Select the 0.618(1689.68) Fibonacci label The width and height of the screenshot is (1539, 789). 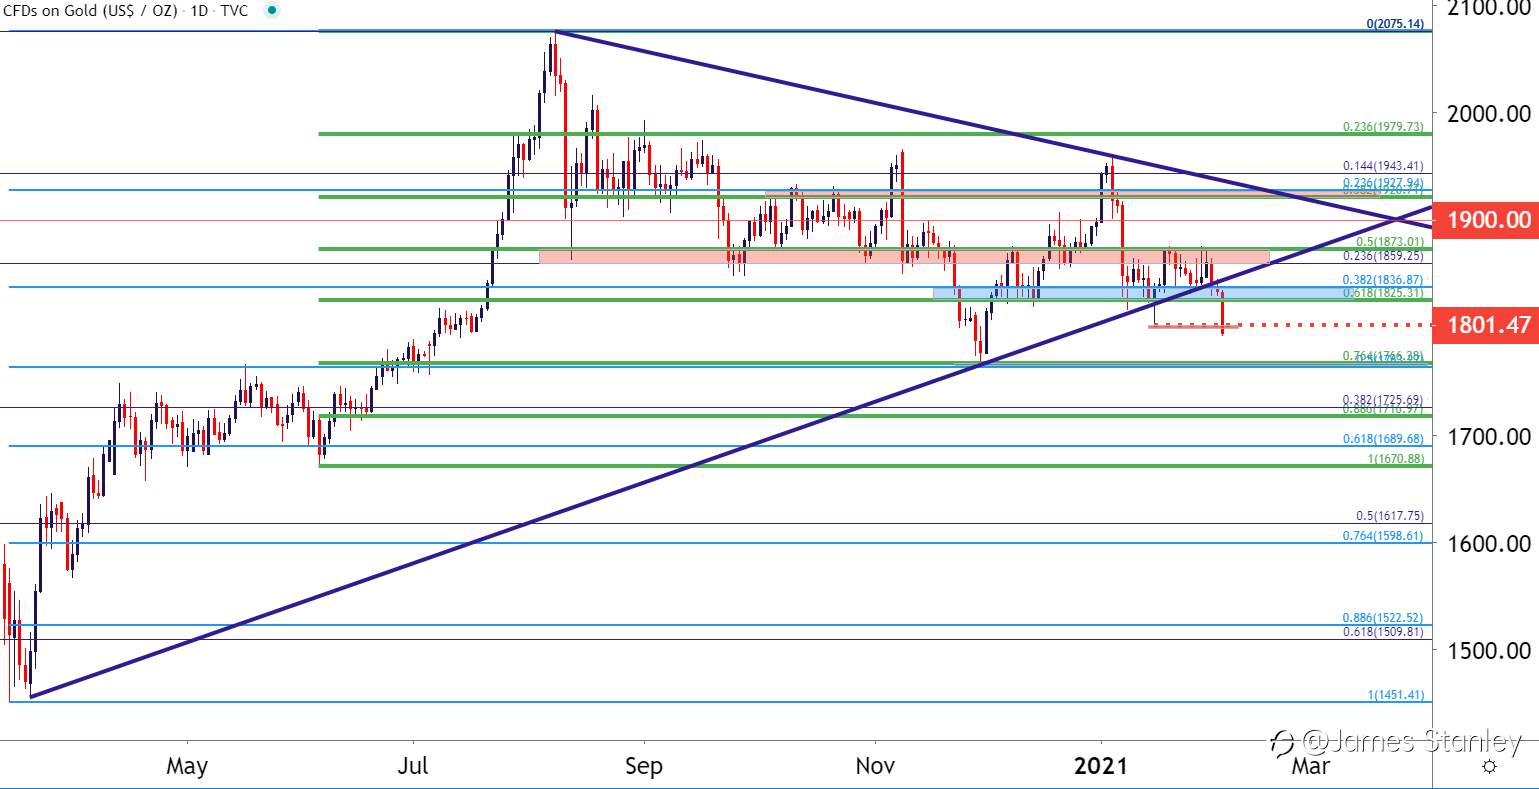(x=1382, y=439)
